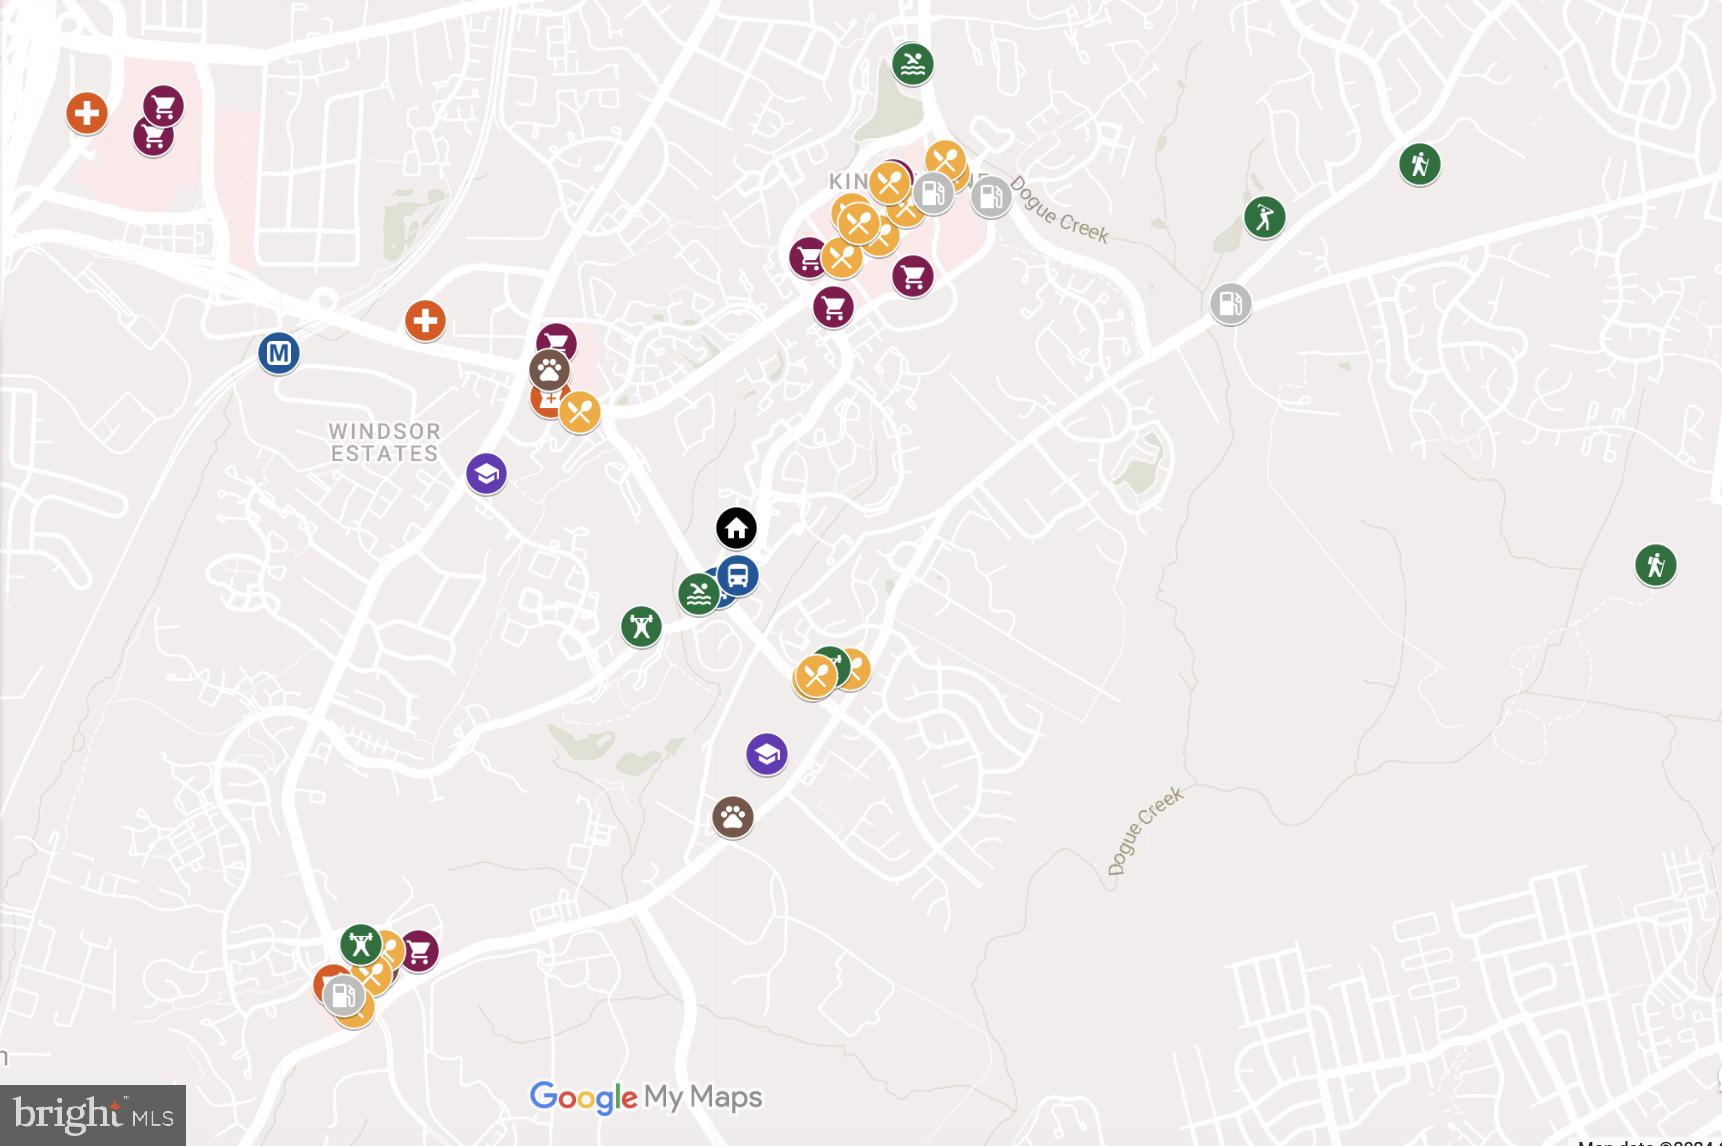Click the purple school marker near Windsor Estates

(486, 473)
